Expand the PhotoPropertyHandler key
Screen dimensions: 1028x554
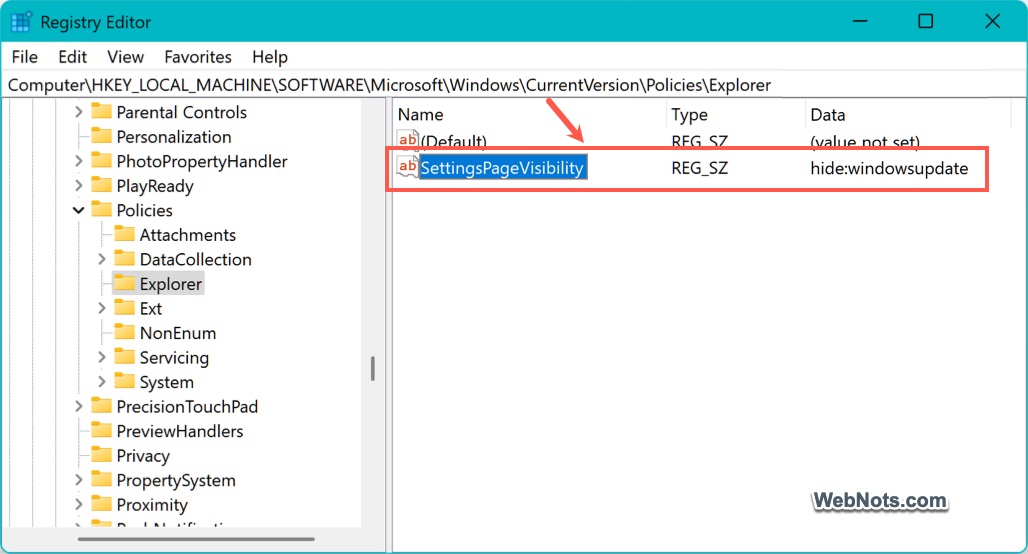pyautogui.click(x=79, y=161)
